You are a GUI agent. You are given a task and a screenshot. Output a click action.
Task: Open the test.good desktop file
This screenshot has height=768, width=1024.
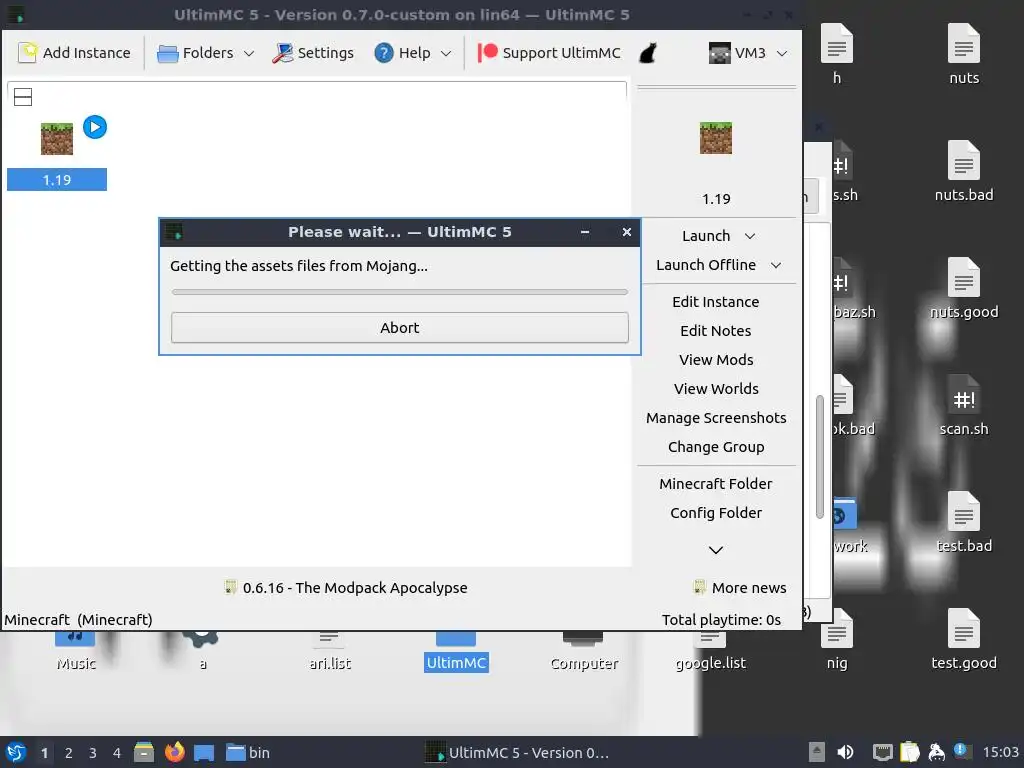(964, 639)
